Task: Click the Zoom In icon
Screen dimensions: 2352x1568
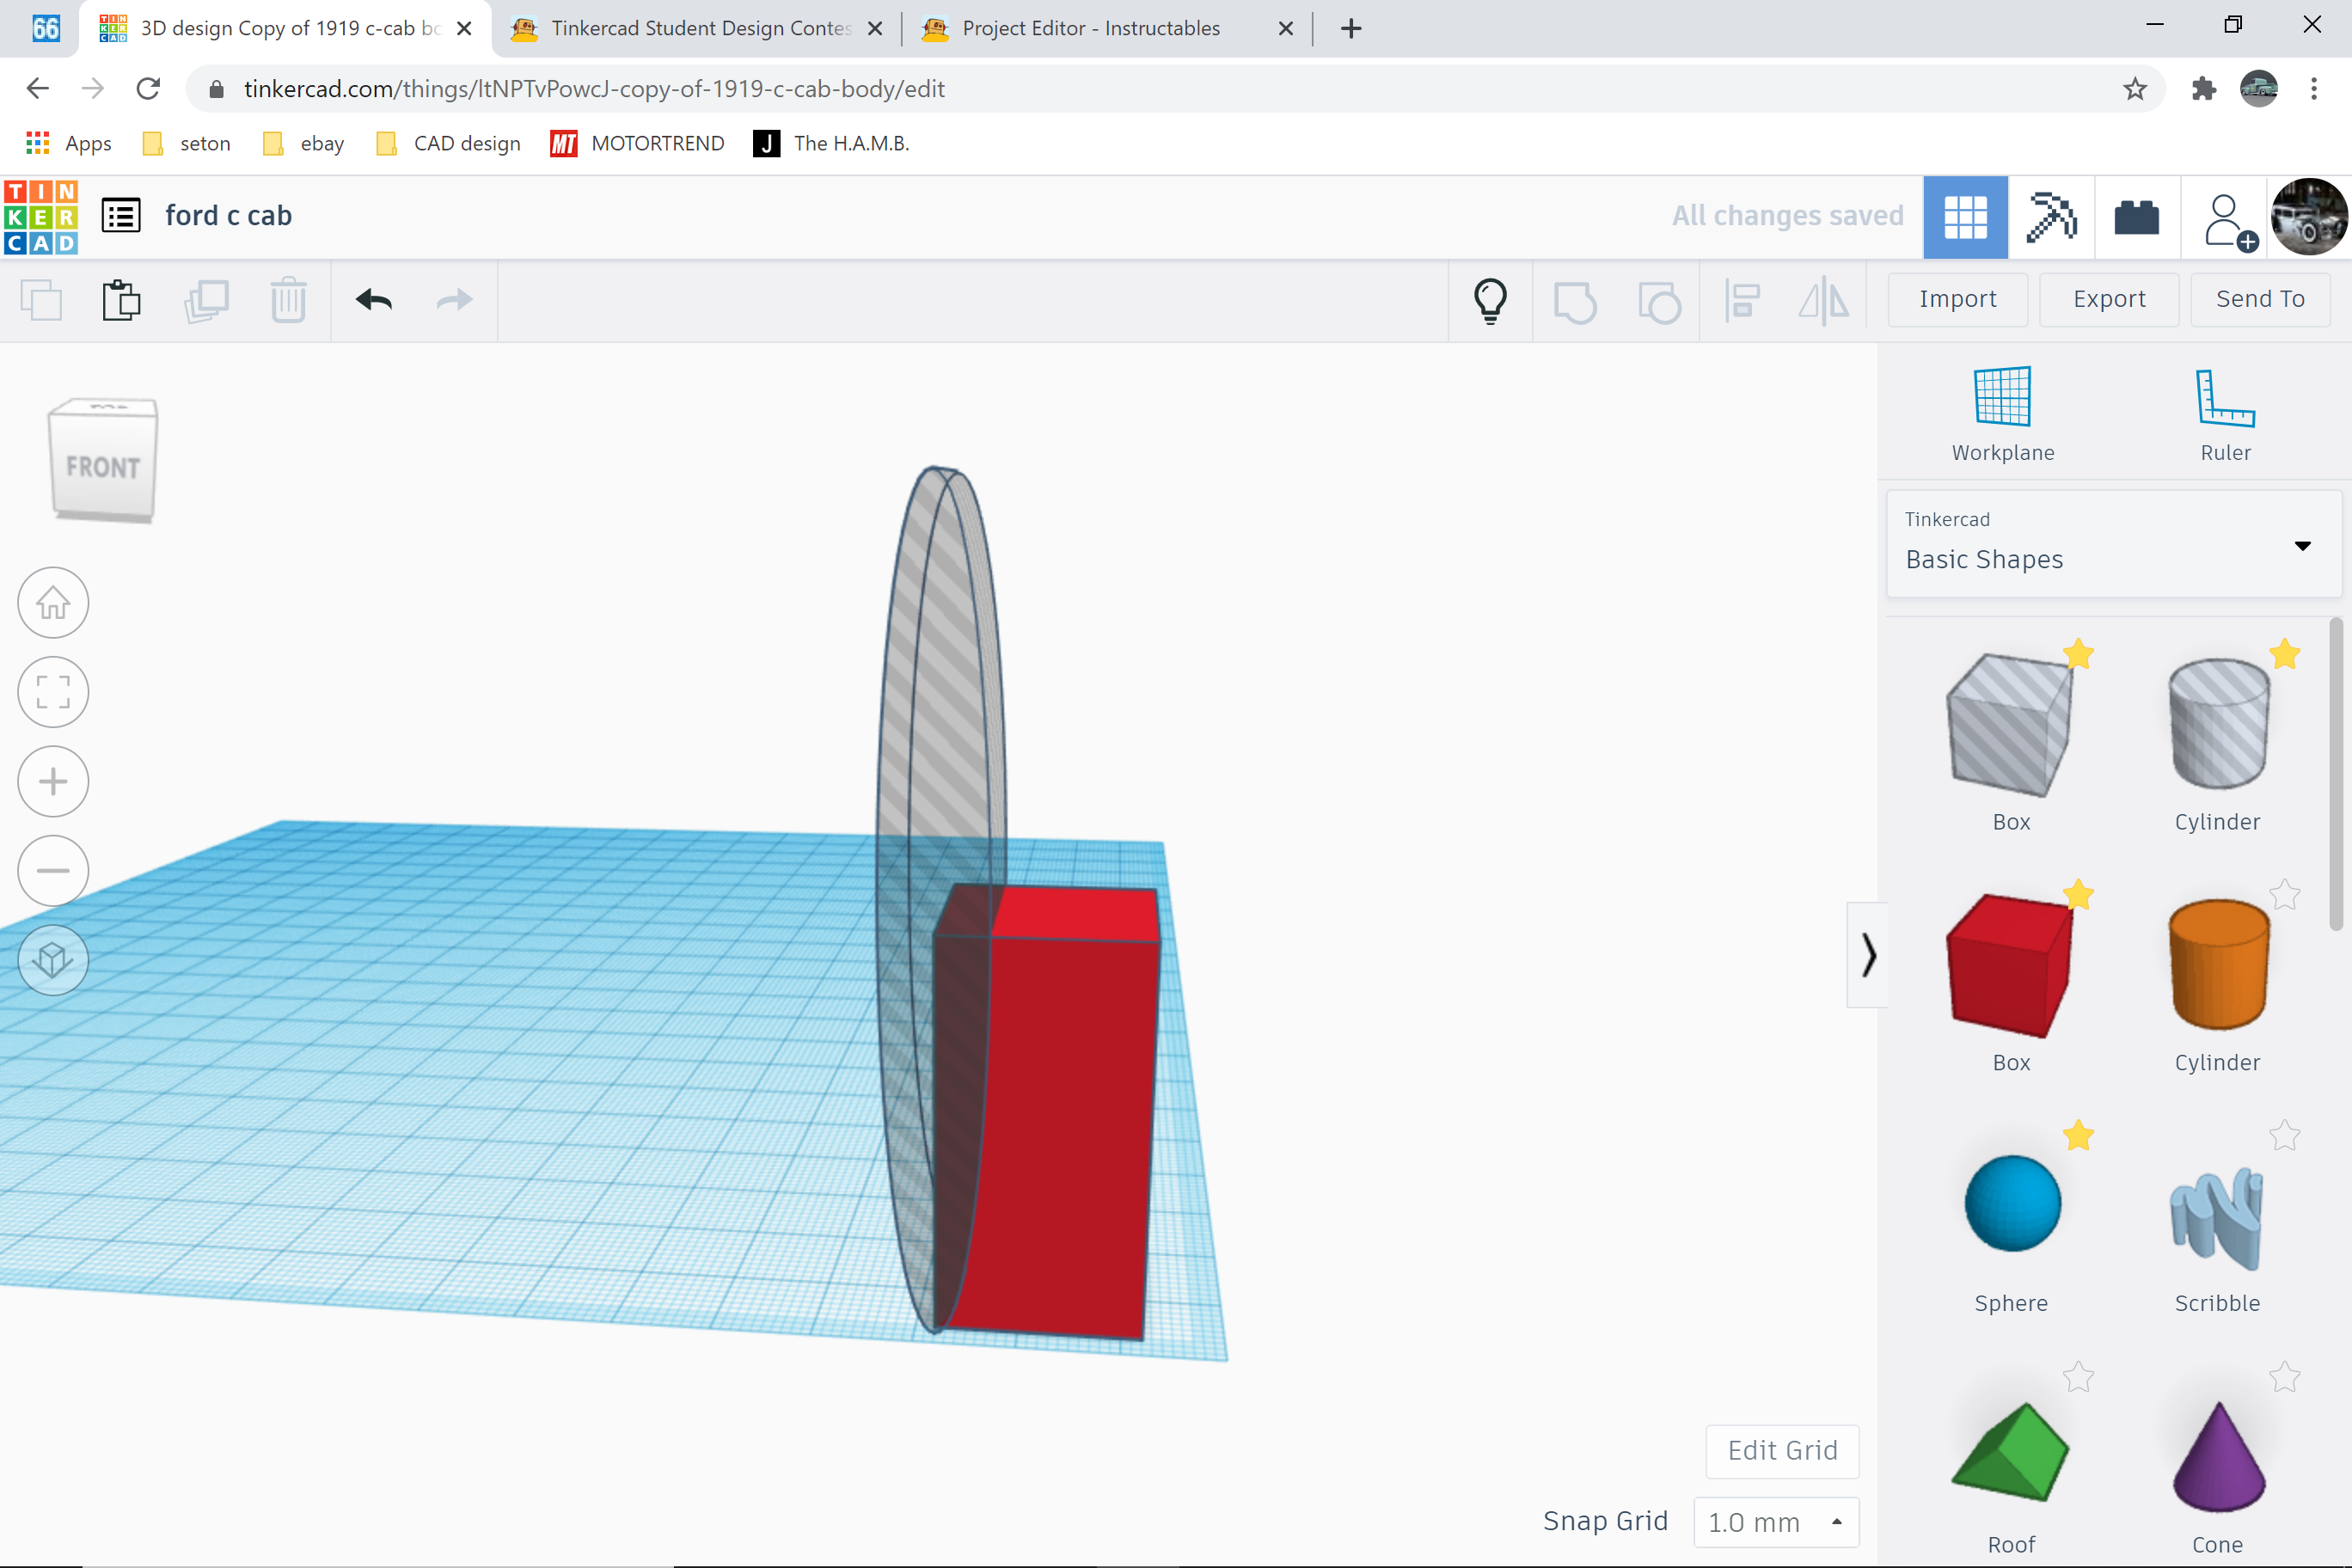Action: click(x=54, y=781)
